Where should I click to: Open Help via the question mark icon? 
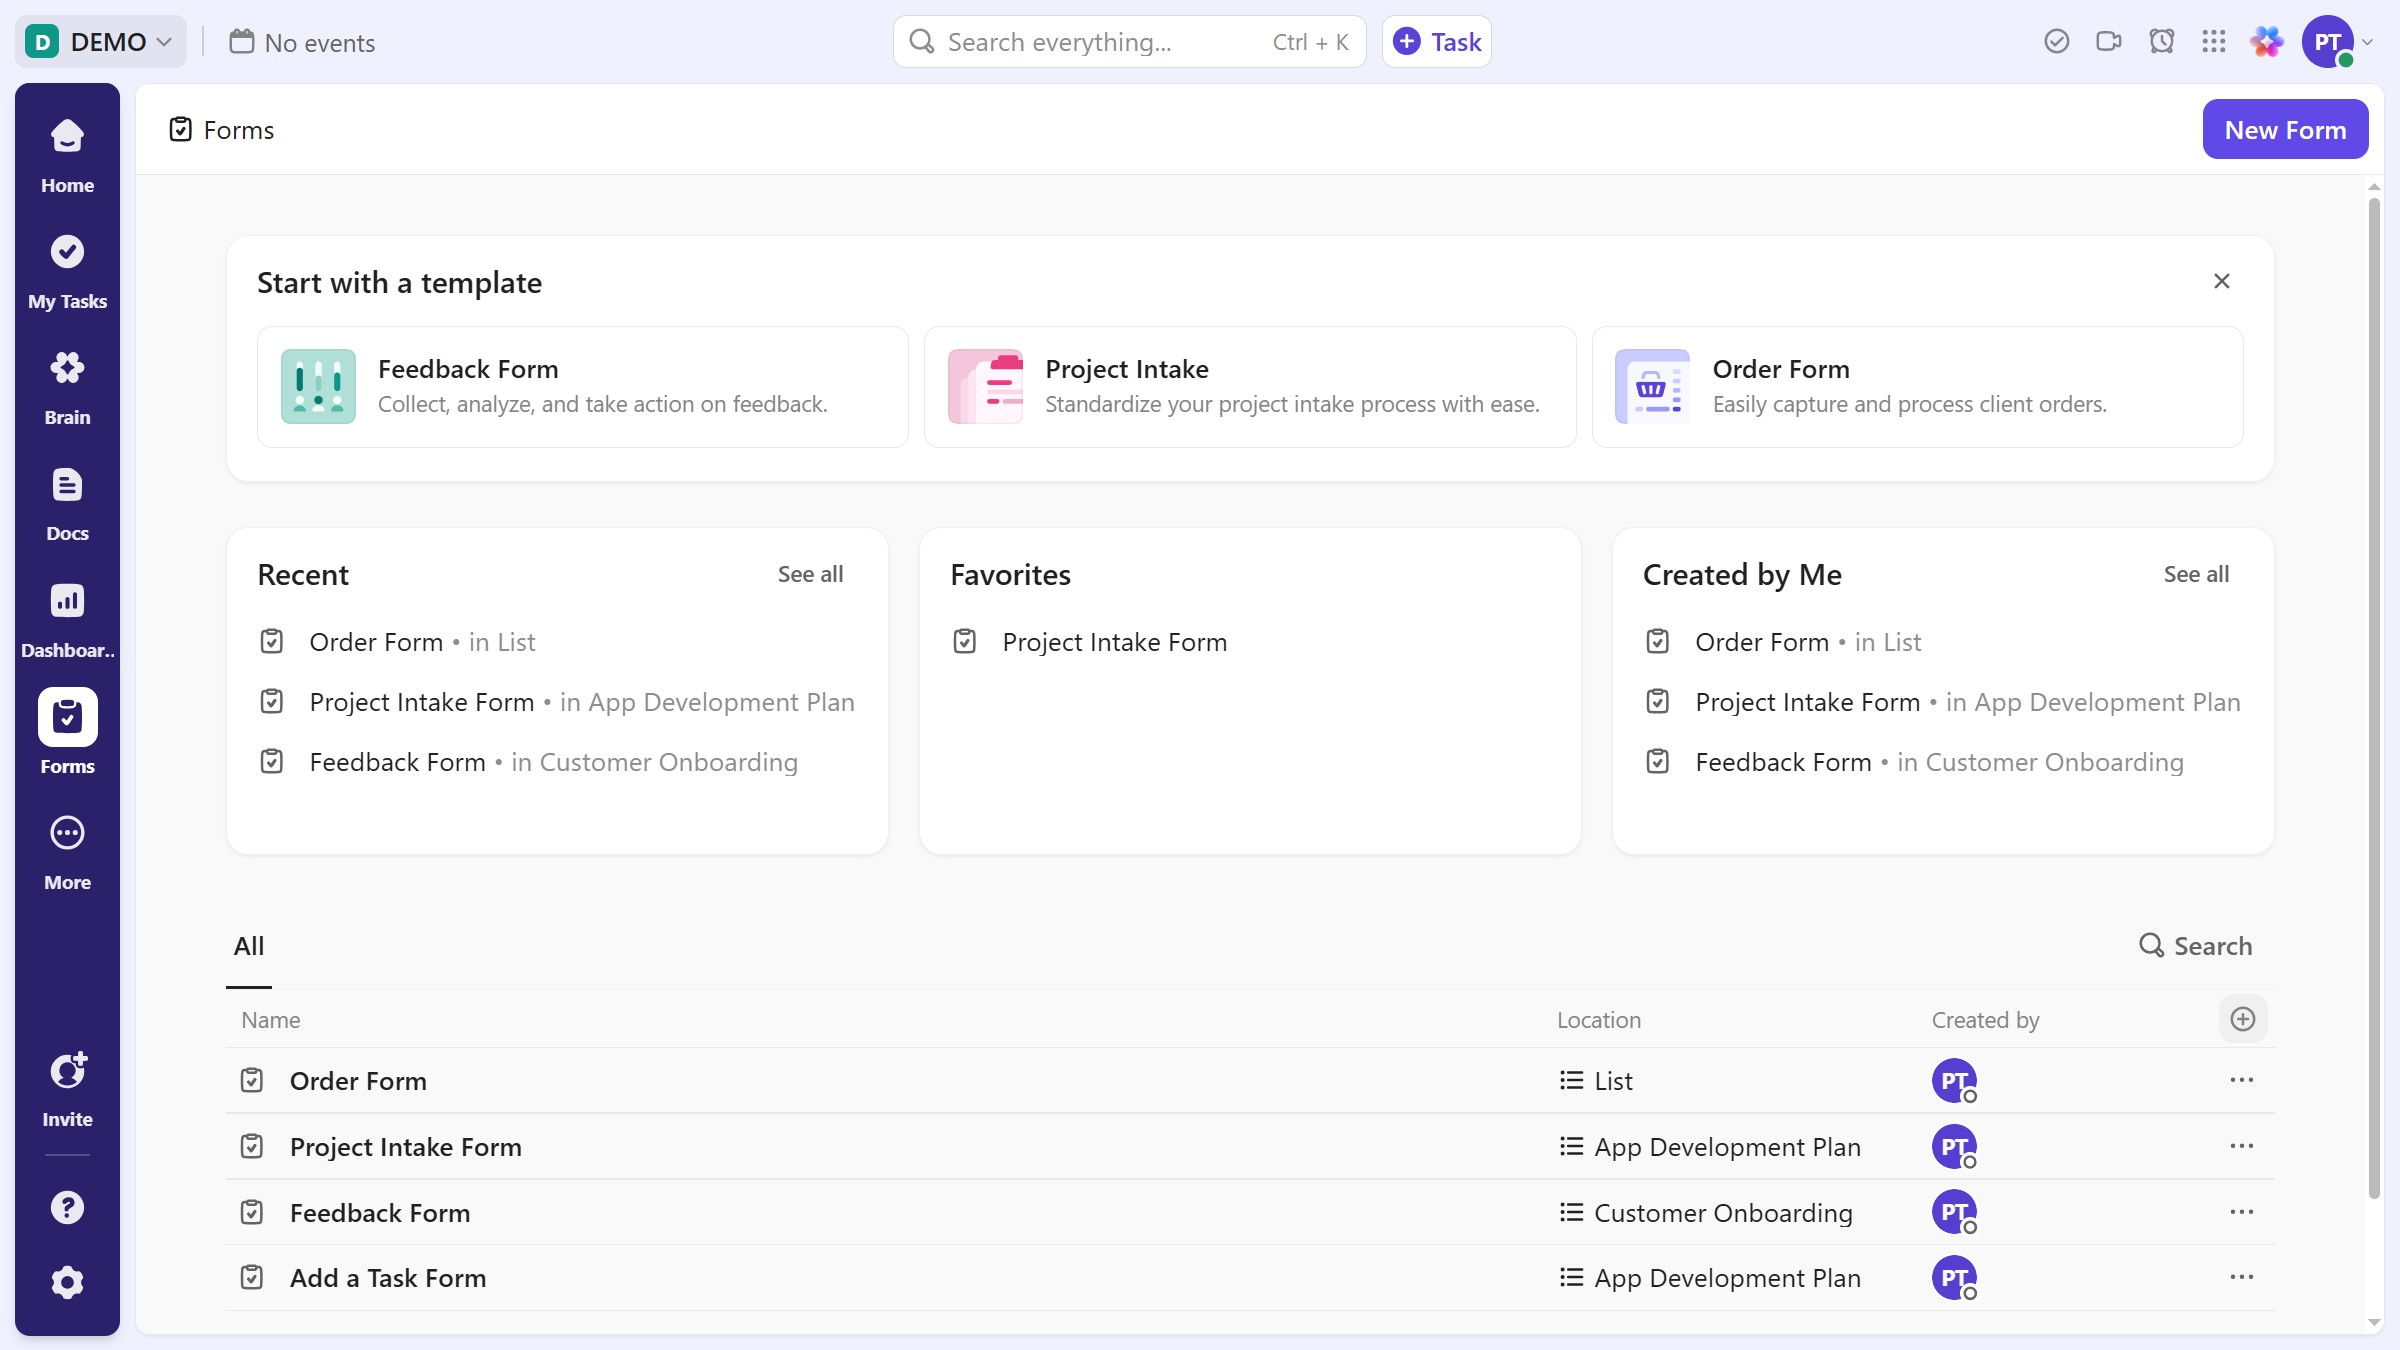point(66,1207)
